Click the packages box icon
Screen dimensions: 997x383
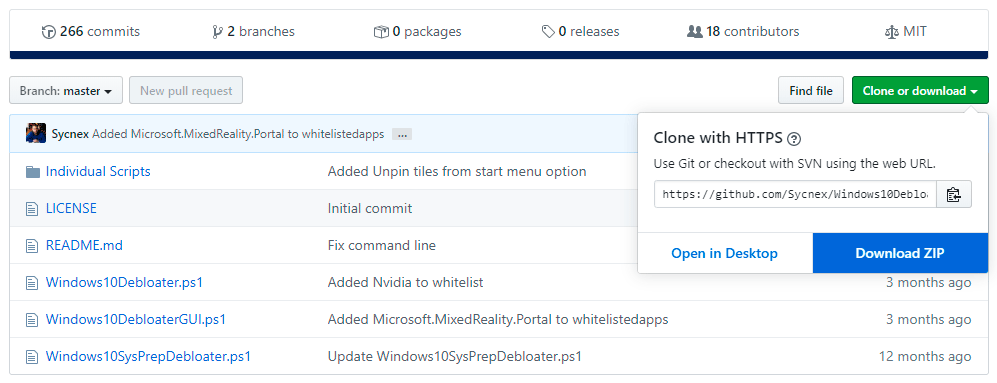pyautogui.click(x=381, y=32)
